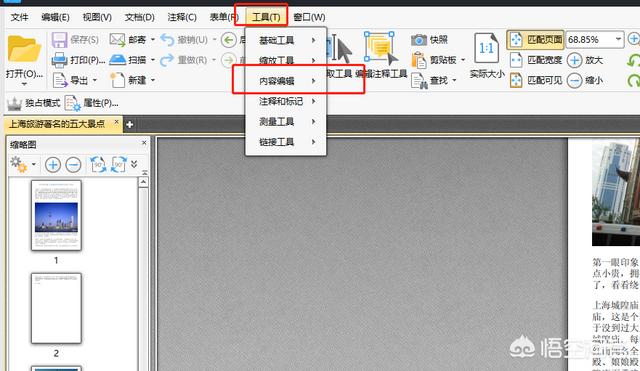Screen dimensions: 640x371
Task: Toggle Fit Width mode
Action: click(x=536, y=60)
